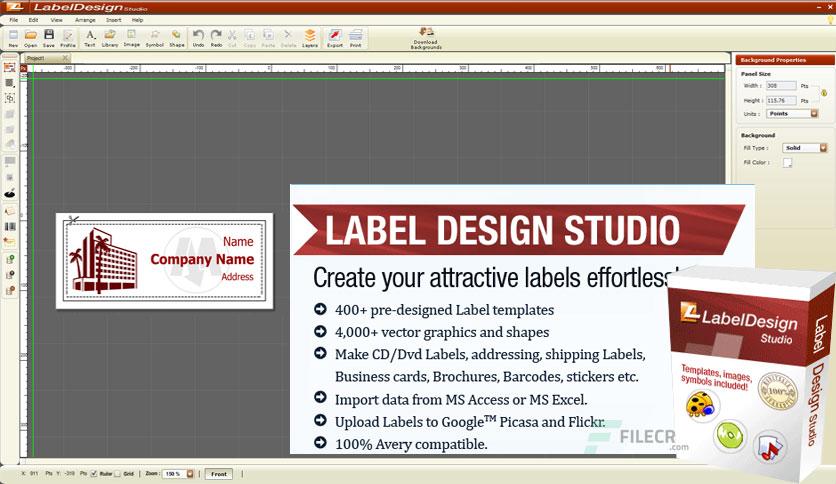Screen dimensions: 836x484
Task: Open the View menu
Action: pos(57,20)
